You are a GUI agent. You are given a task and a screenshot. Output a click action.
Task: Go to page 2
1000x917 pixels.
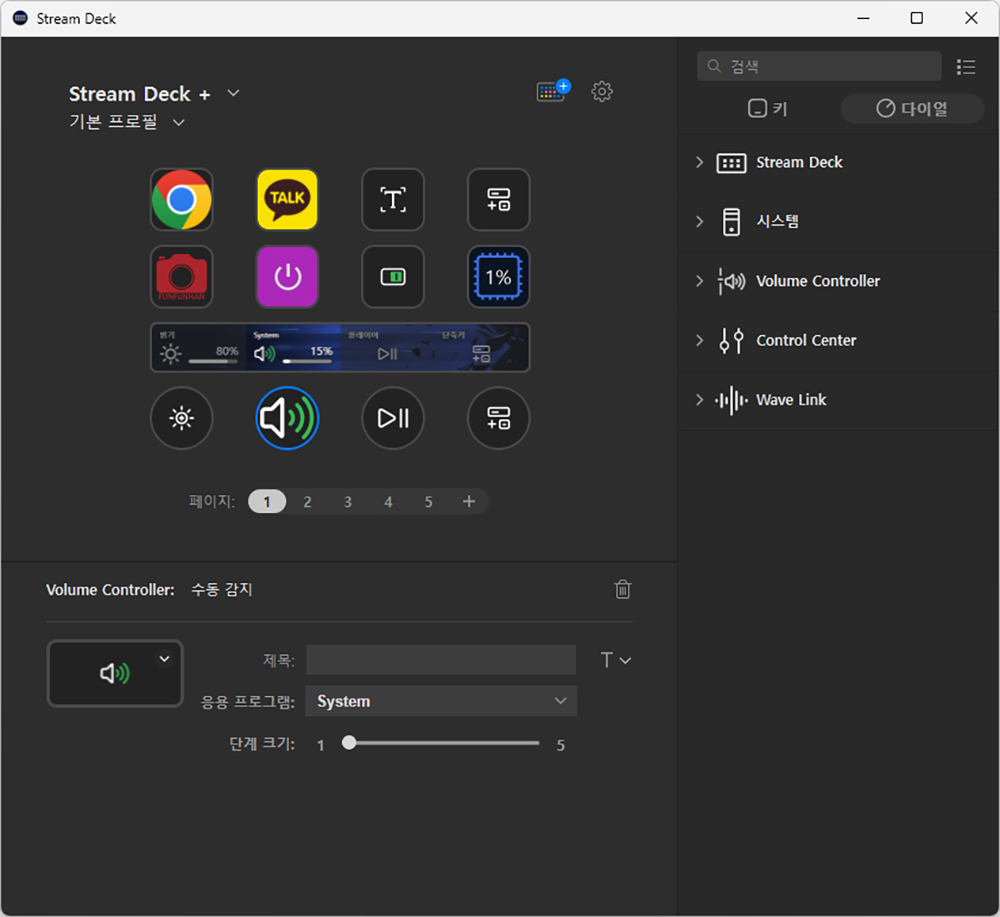[x=307, y=502]
